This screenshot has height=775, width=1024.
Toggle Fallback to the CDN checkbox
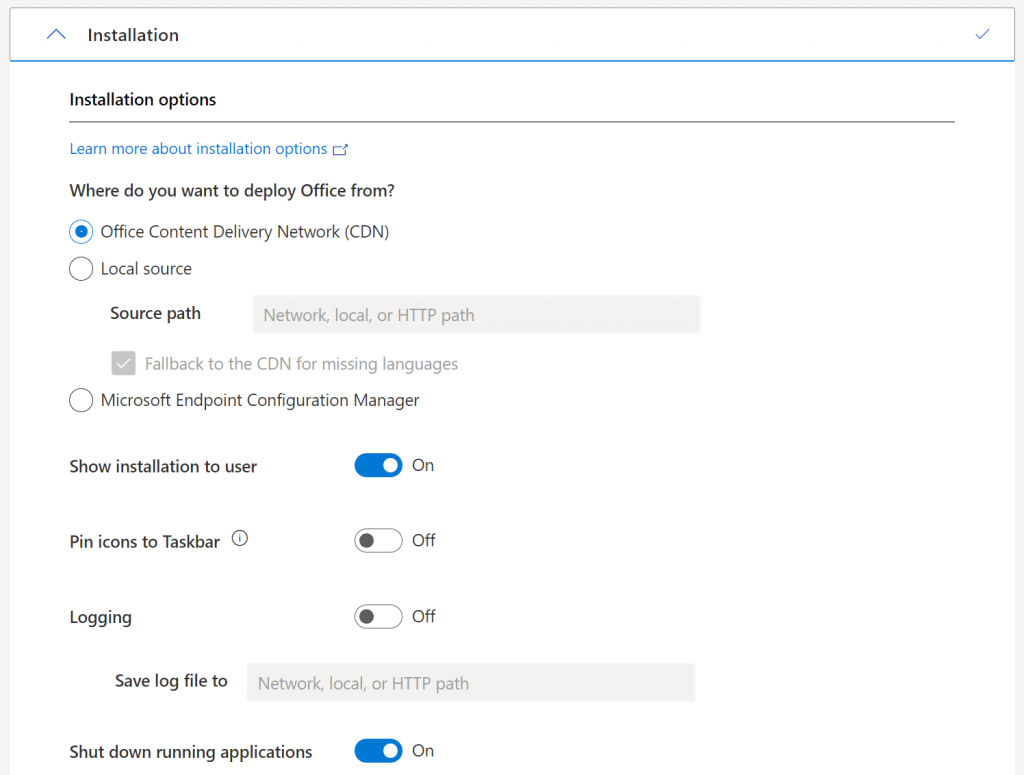[x=123, y=364]
